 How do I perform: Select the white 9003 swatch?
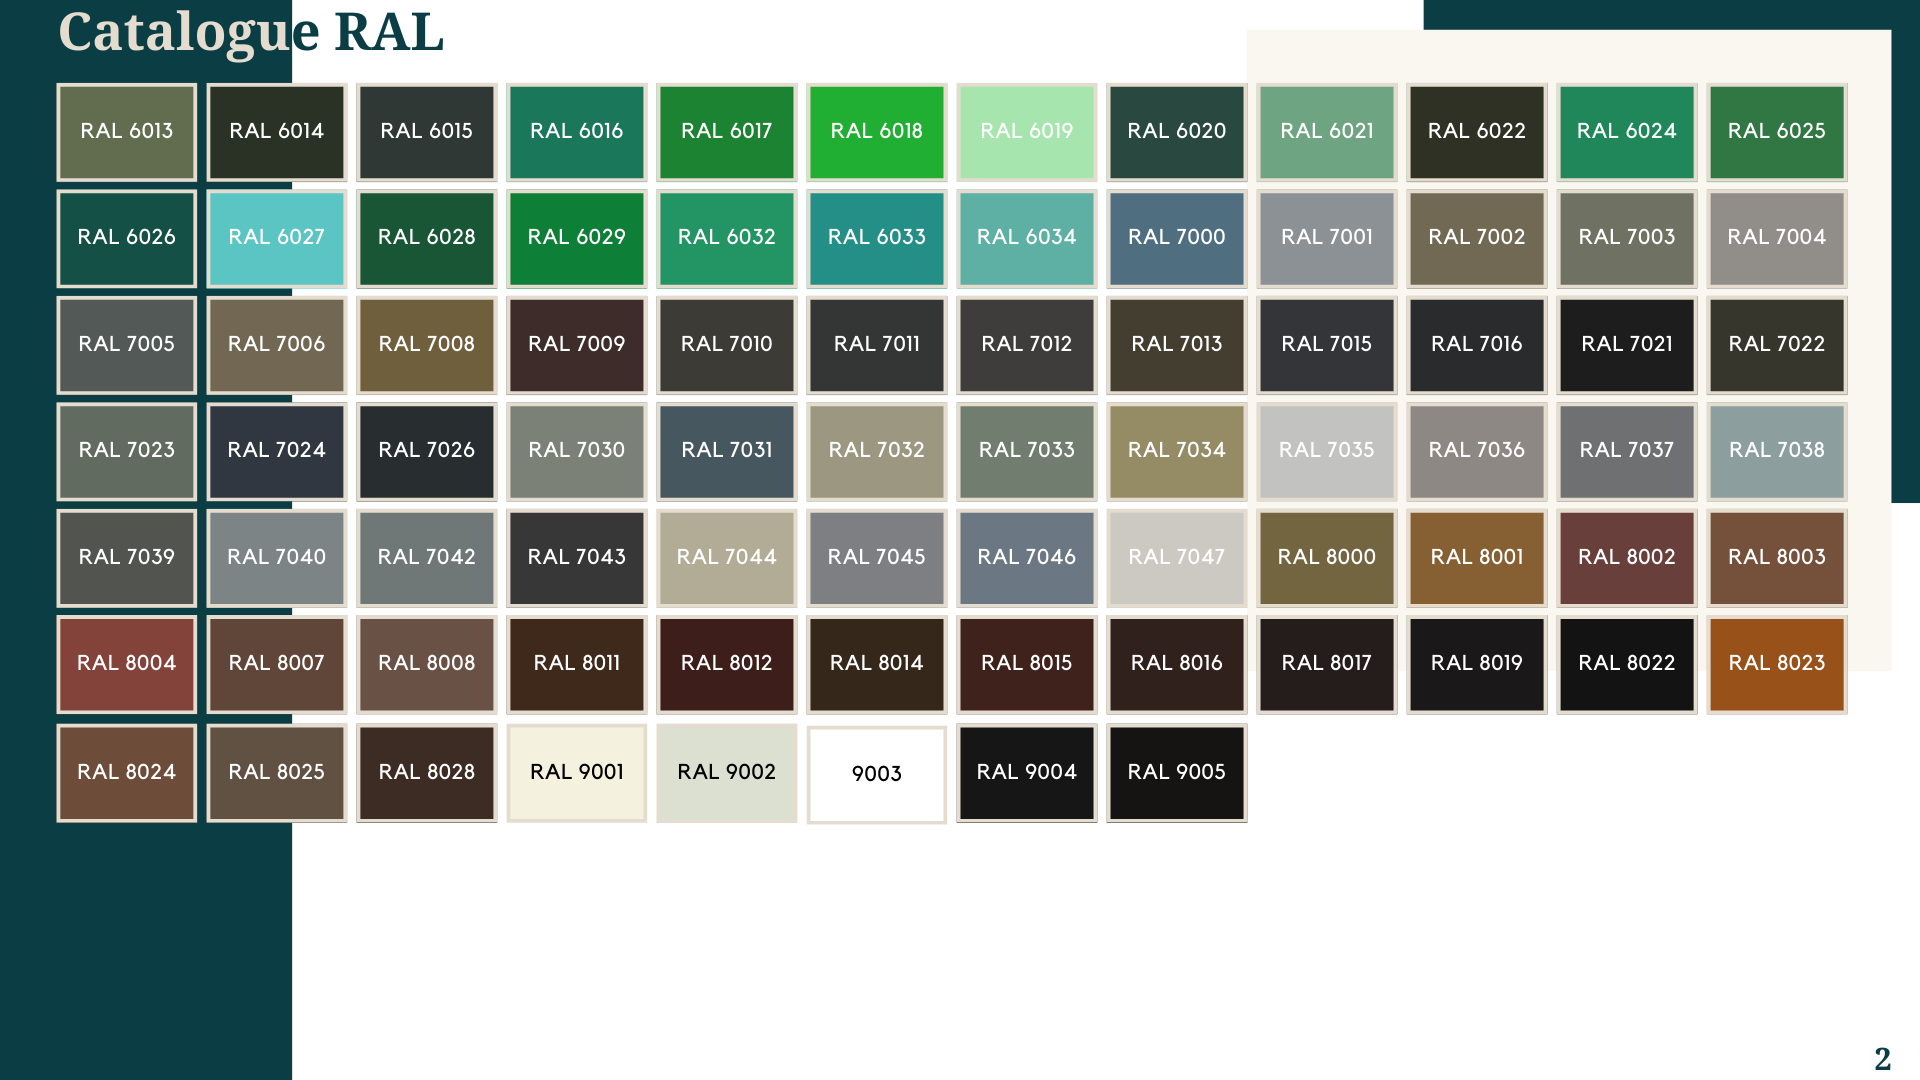click(877, 774)
